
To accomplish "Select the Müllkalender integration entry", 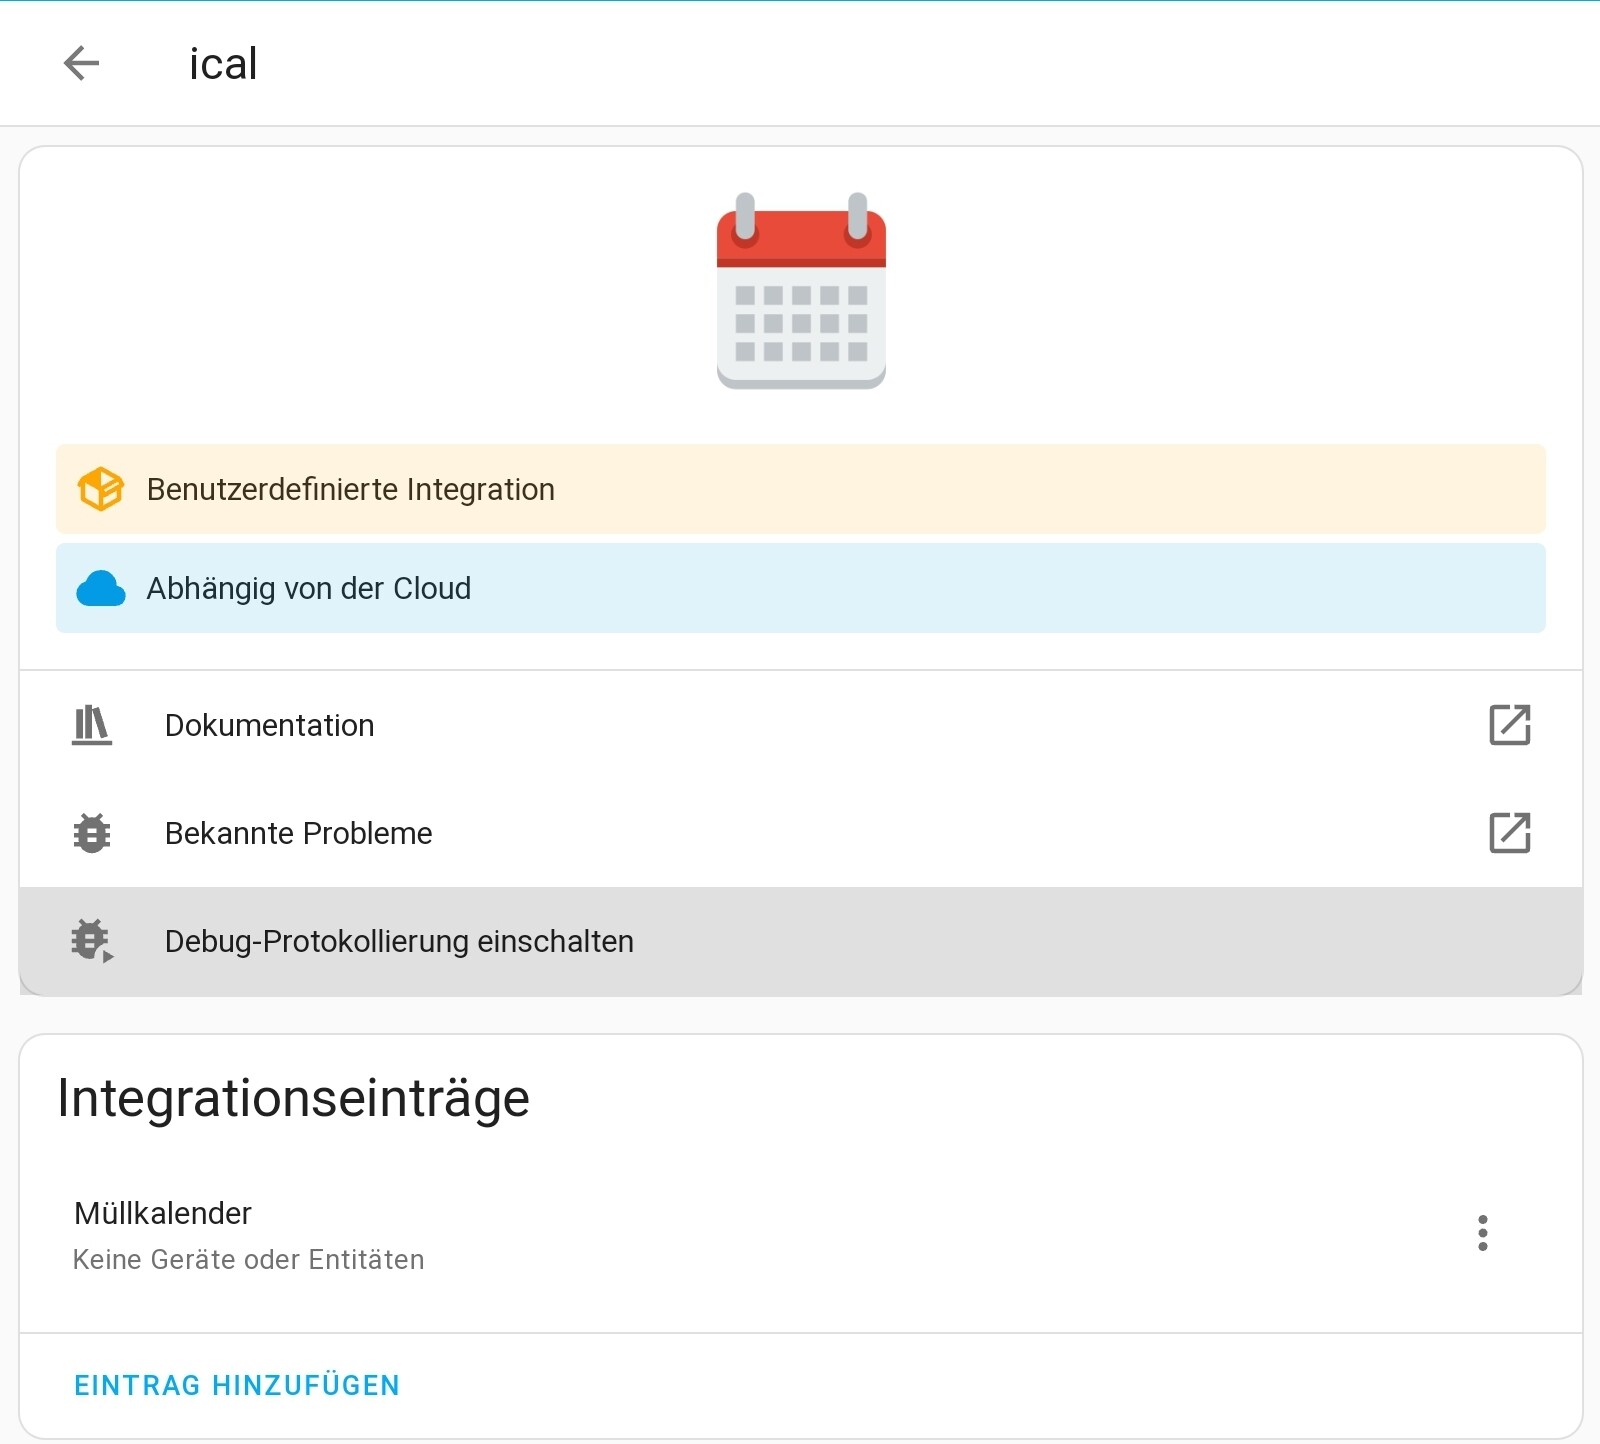I will tap(163, 1213).
